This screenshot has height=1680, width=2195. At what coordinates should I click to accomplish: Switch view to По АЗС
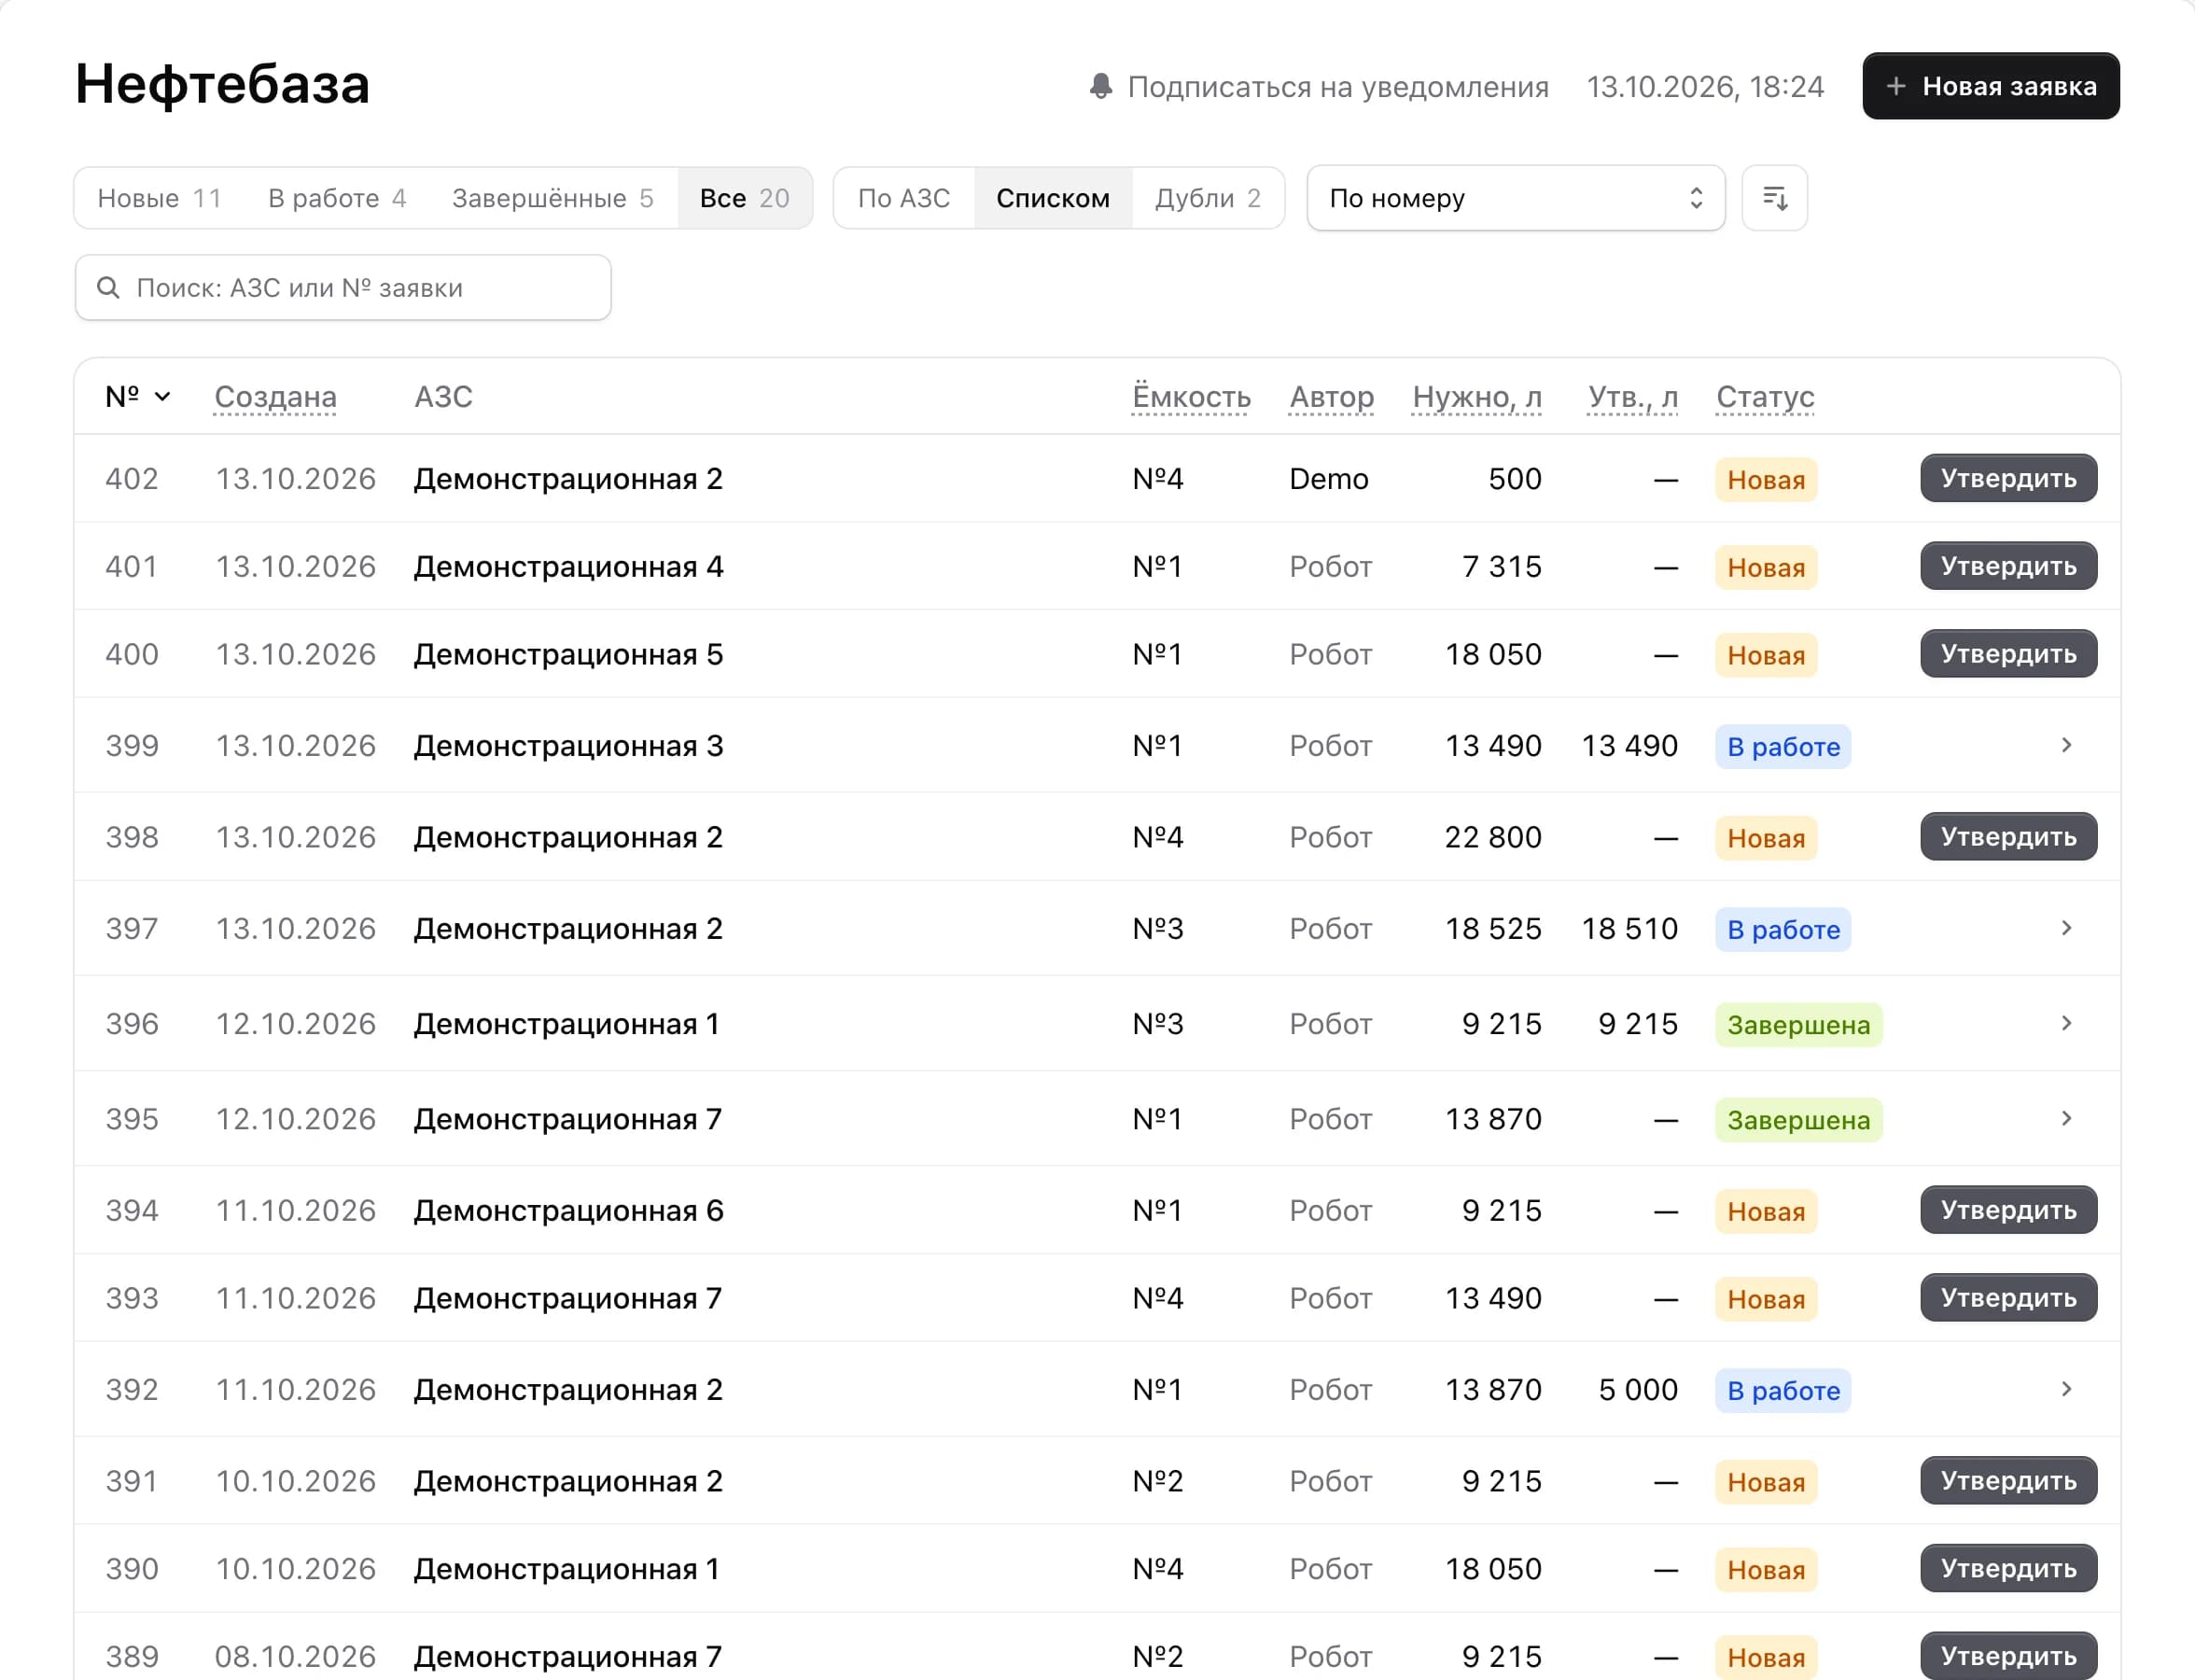(x=904, y=198)
